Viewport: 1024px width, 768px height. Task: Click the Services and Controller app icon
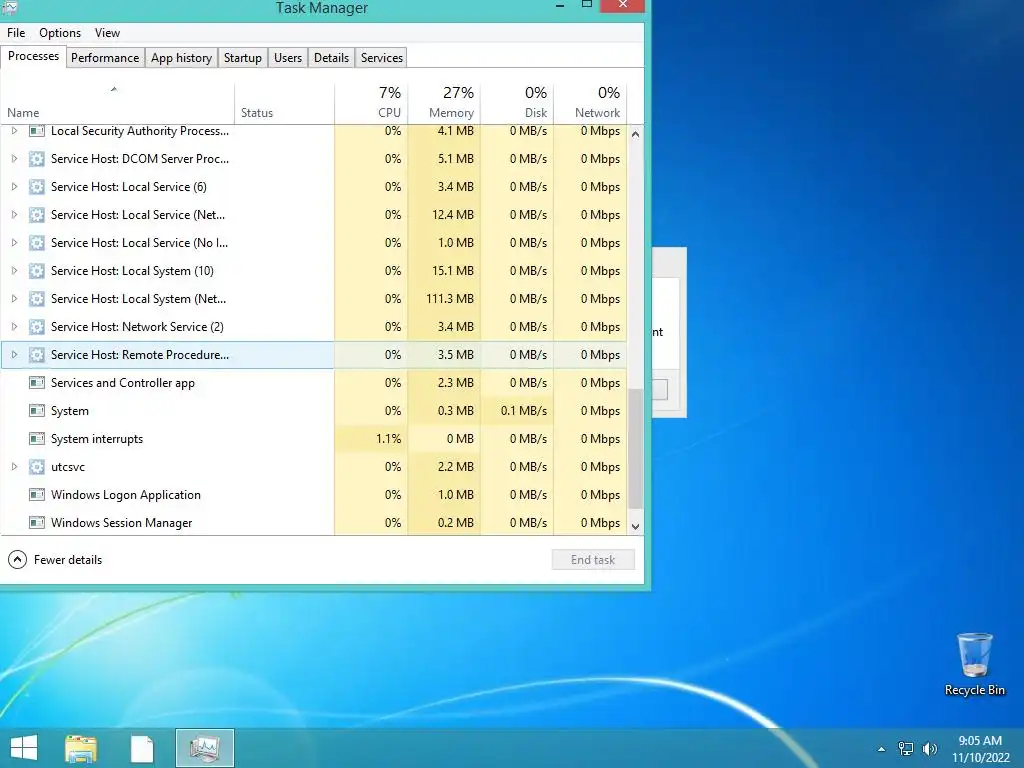pyautogui.click(x=37, y=383)
